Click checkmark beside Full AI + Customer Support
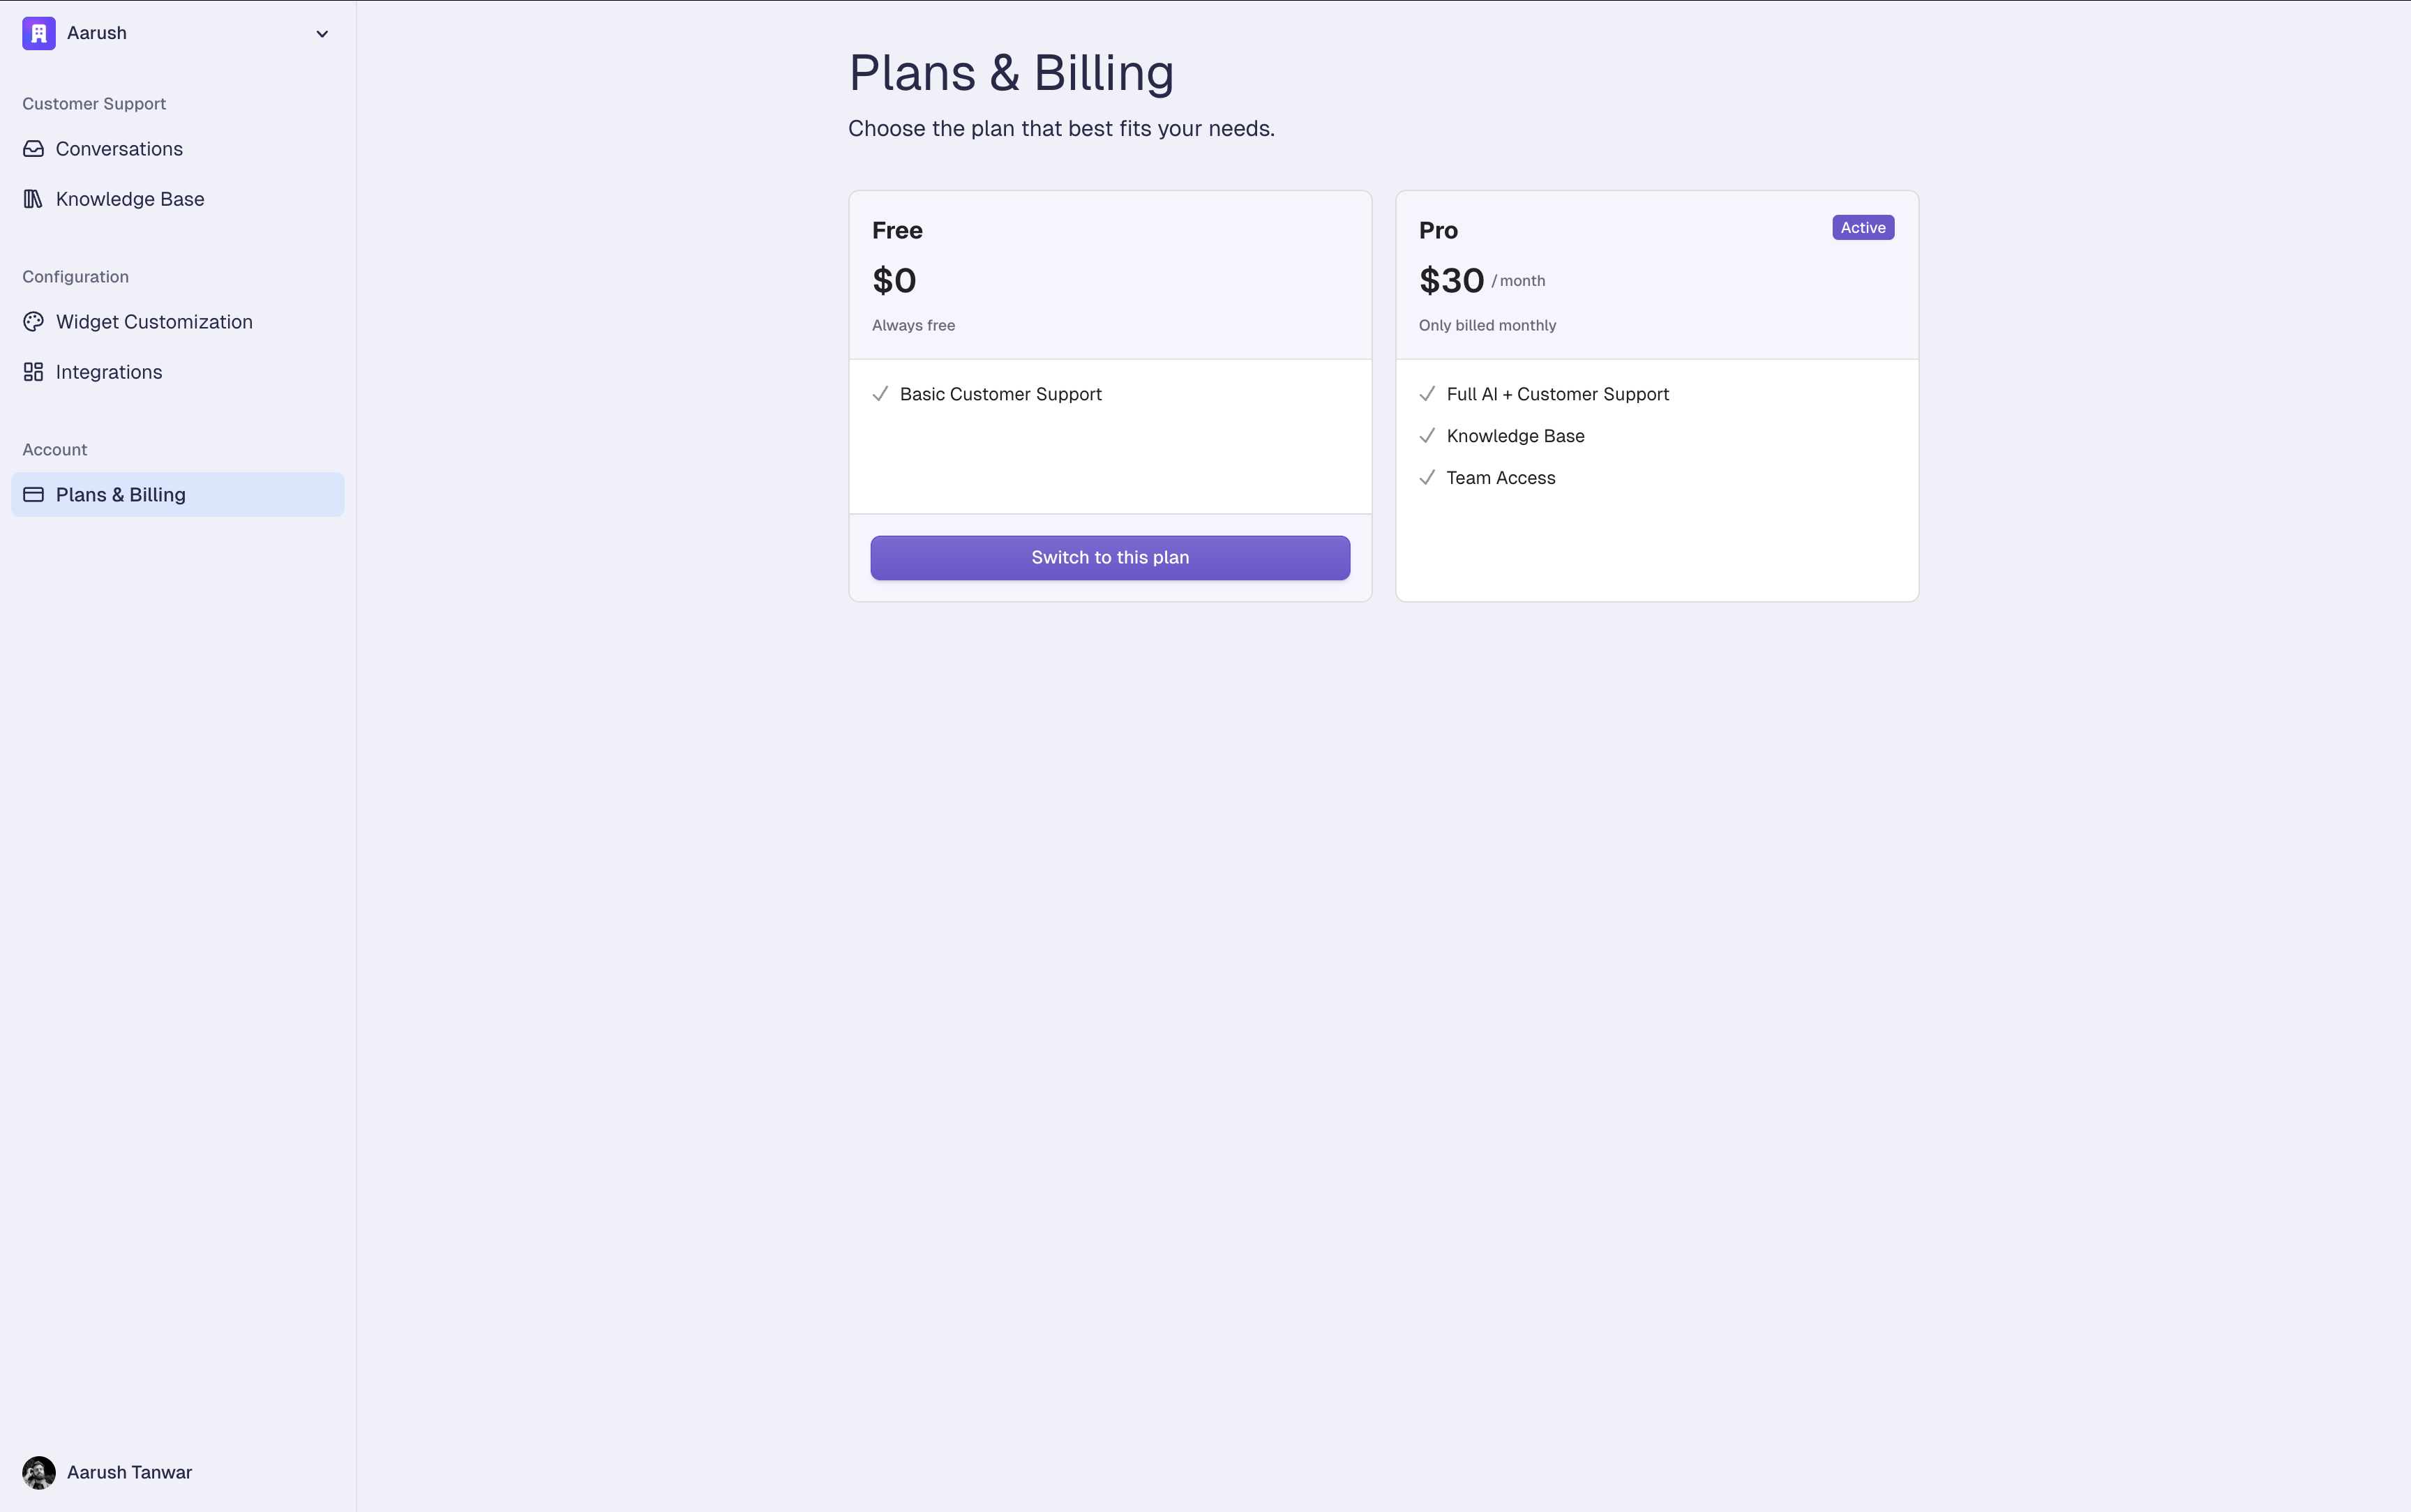Image resolution: width=2411 pixels, height=1512 pixels. point(1427,394)
